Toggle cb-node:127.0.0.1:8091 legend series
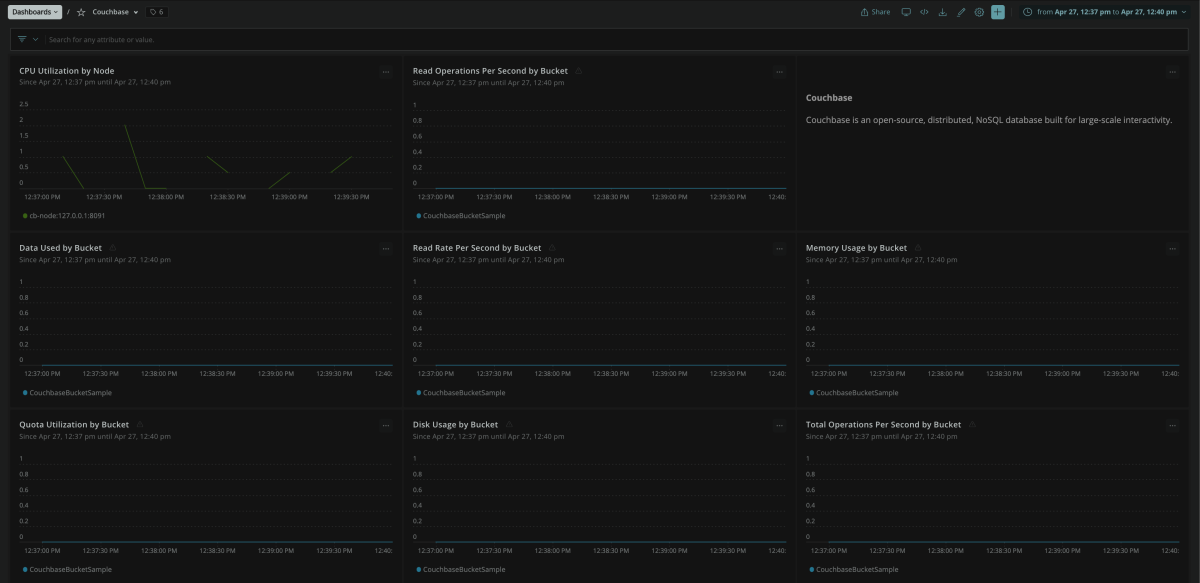 coord(64,215)
